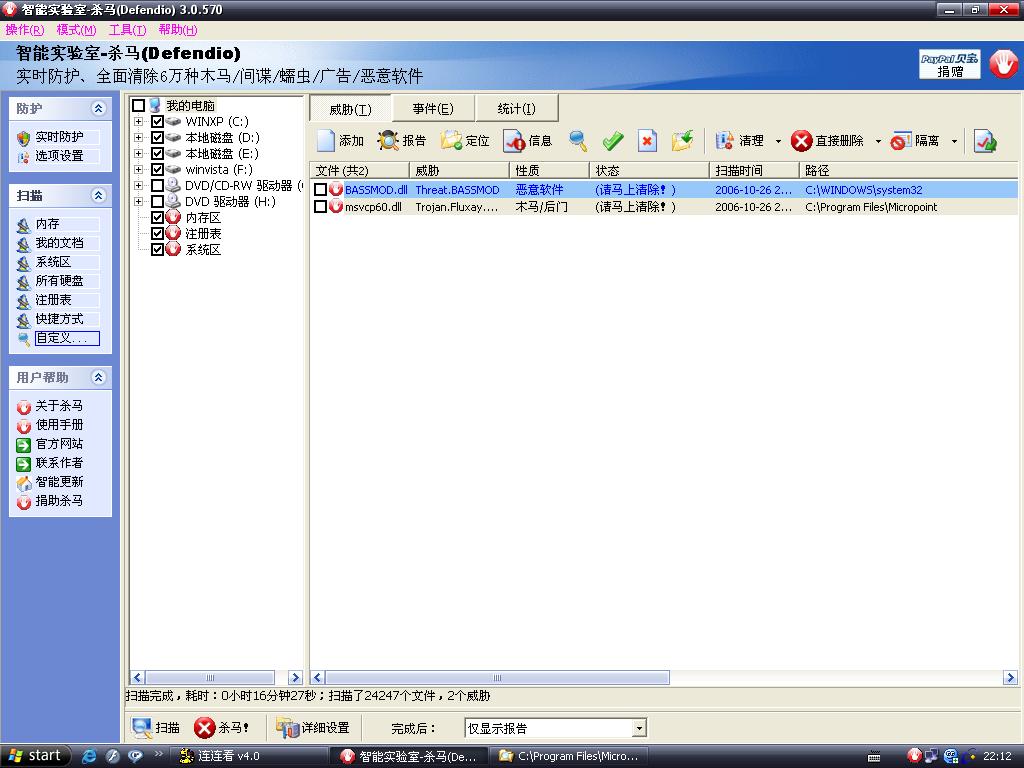Click 所有硬盘 scan entry in sidebar
Viewport: 1024px width, 768px height.
(59, 281)
